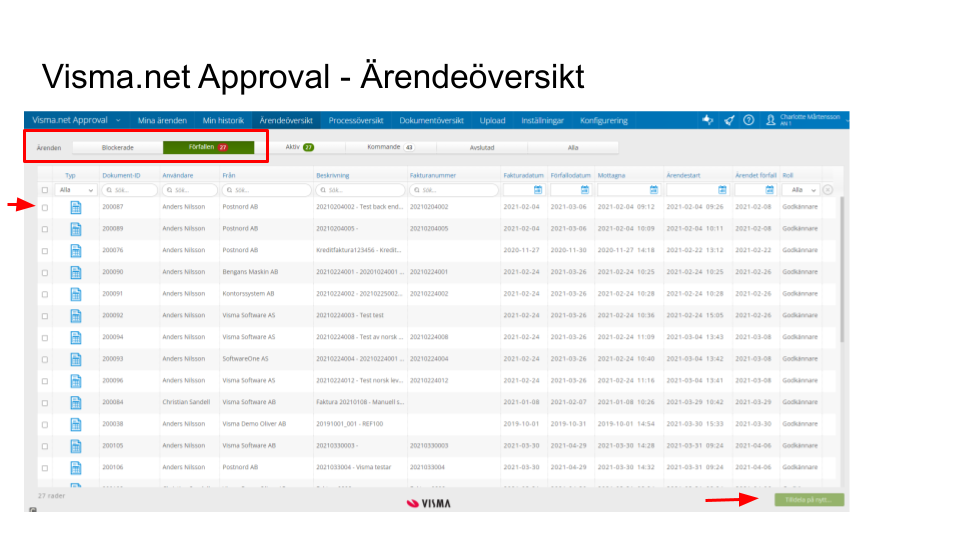Click the Tilldela på nytt button
960x540 pixels.
pyautogui.click(x=809, y=500)
